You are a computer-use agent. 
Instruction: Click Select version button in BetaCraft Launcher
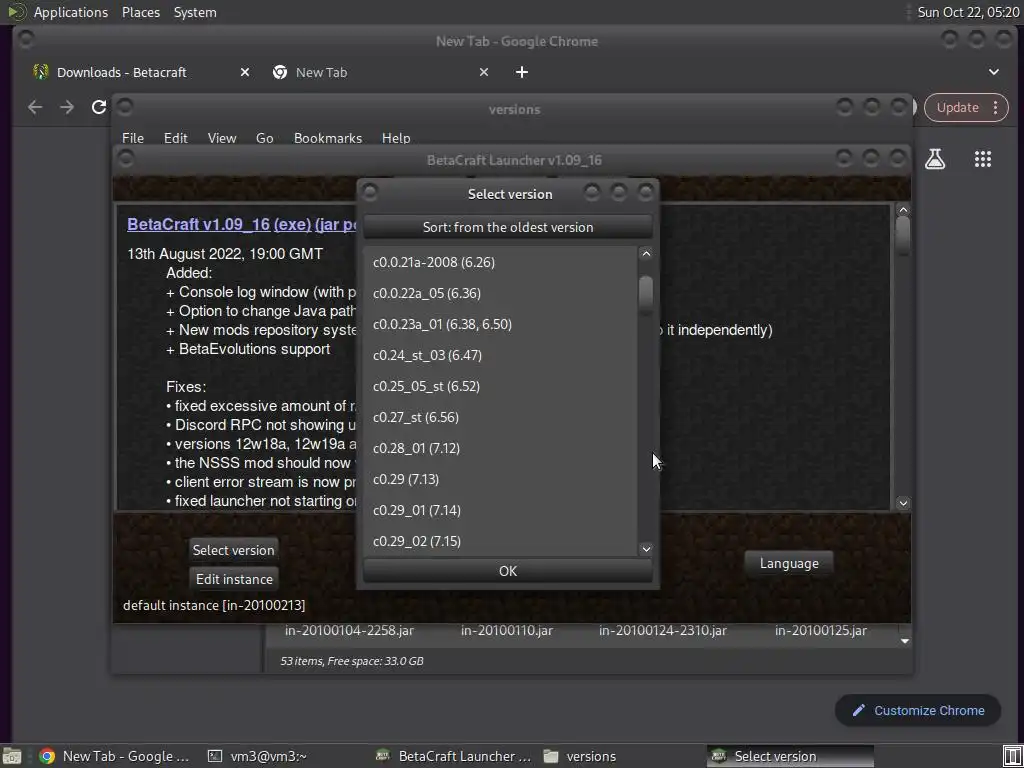(233, 550)
